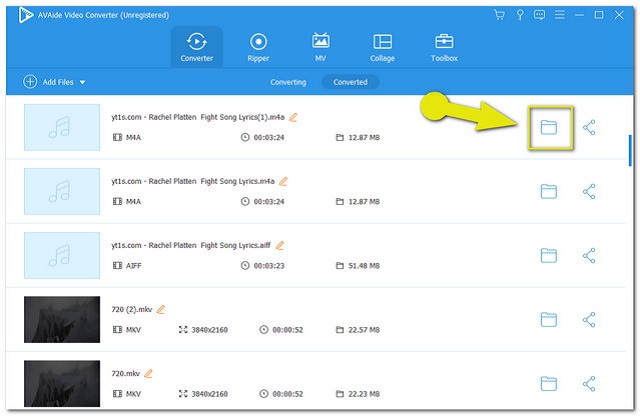Click the AIFF format label

point(133,266)
